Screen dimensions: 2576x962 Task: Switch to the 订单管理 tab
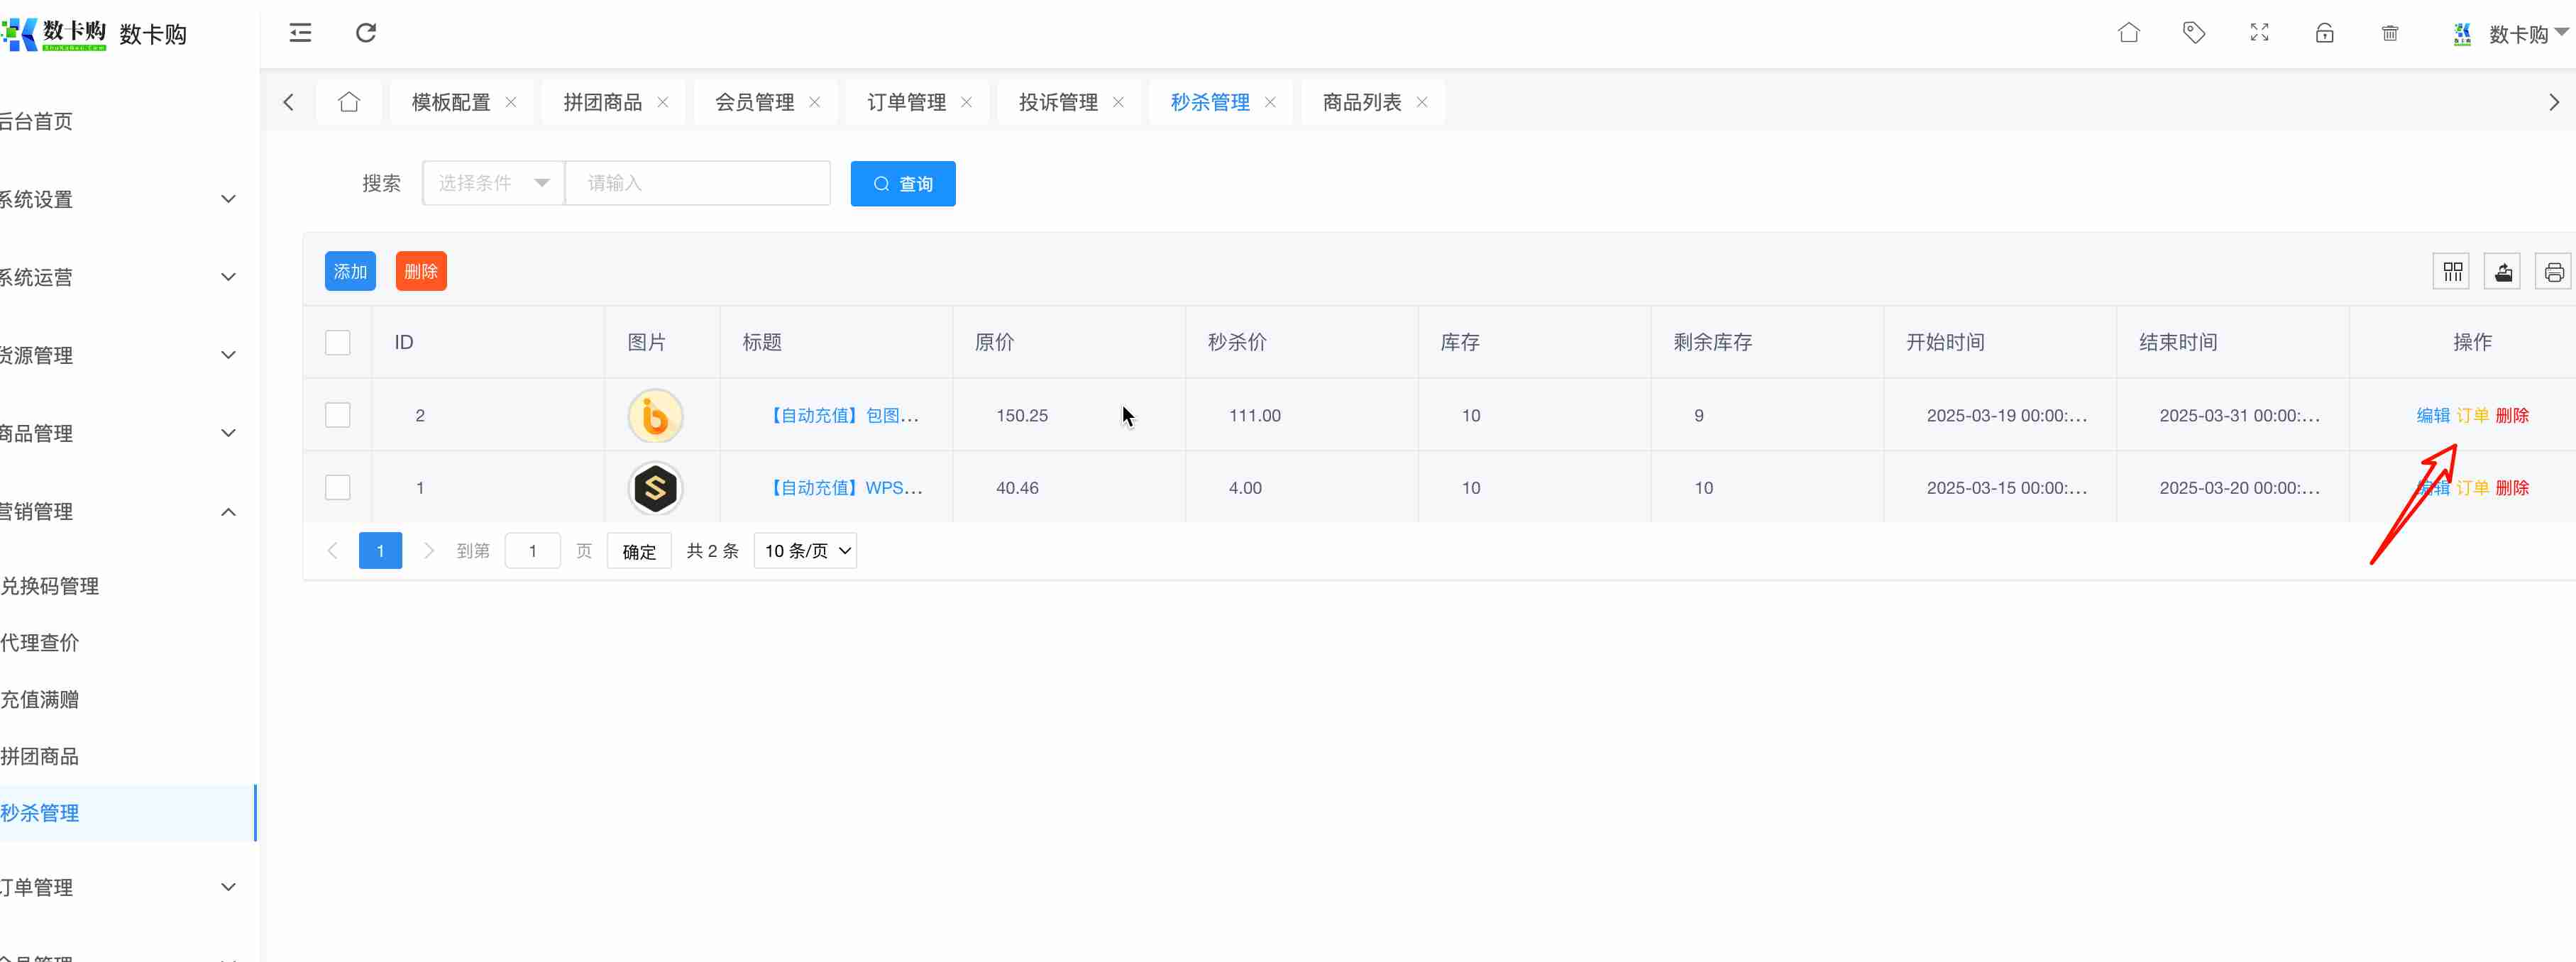click(906, 102)
